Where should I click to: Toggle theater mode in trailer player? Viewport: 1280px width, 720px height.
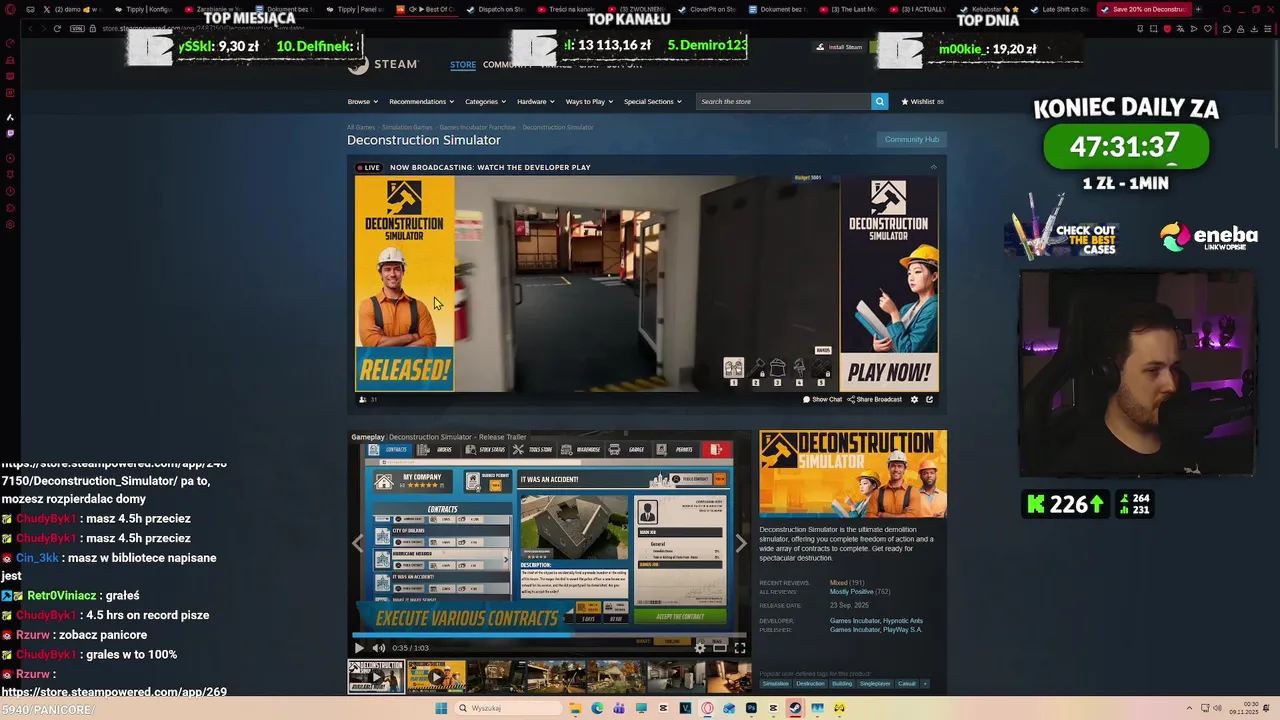[x=720, y=648]
